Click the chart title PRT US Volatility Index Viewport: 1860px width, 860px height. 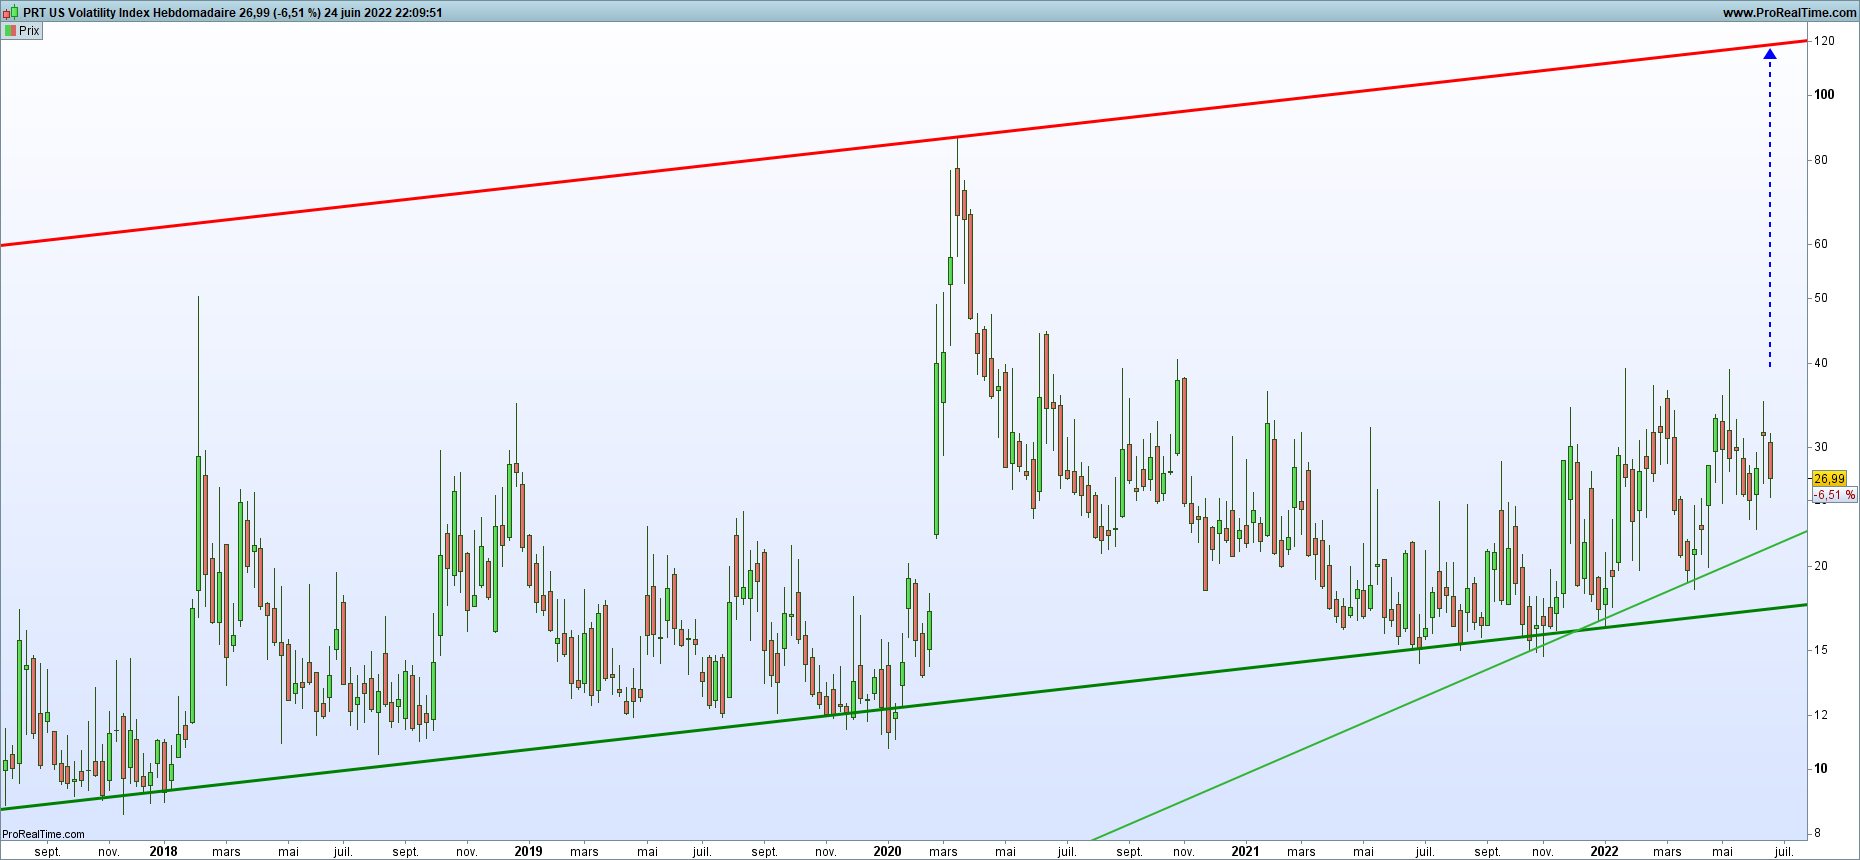point(86,13)
